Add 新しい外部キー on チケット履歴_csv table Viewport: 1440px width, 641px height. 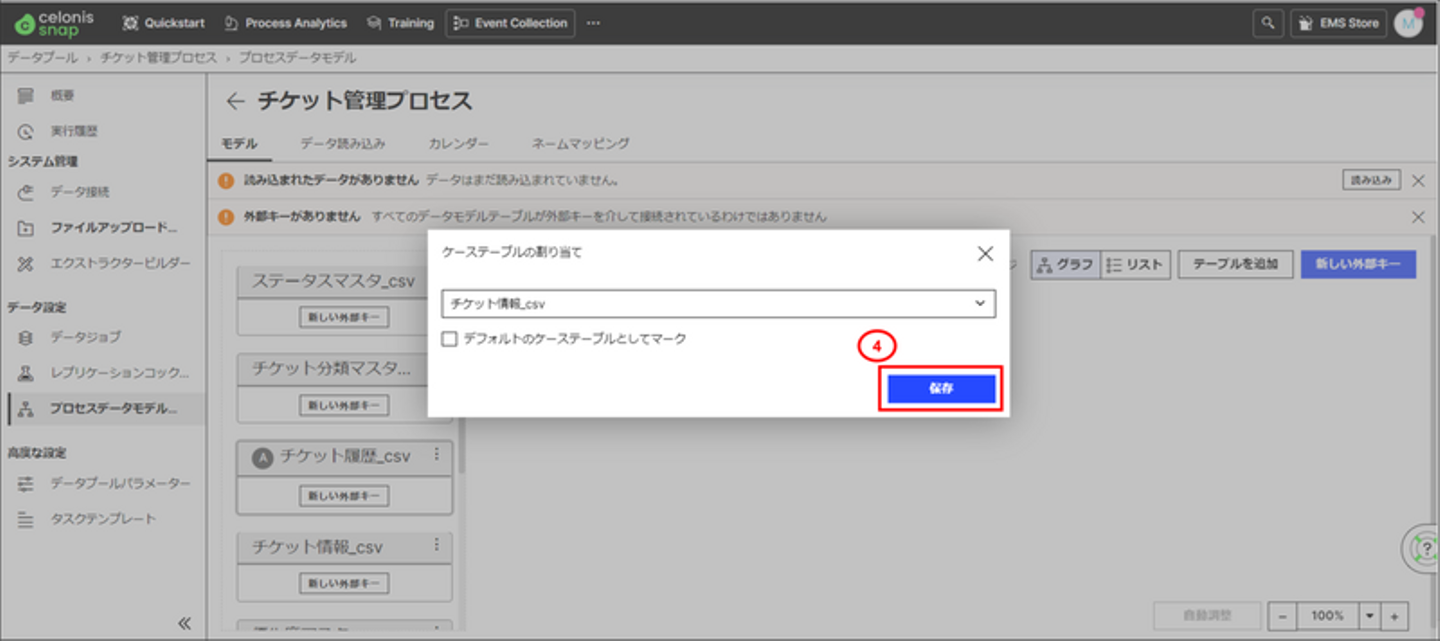pyautogui.click(x=344, y=495)
